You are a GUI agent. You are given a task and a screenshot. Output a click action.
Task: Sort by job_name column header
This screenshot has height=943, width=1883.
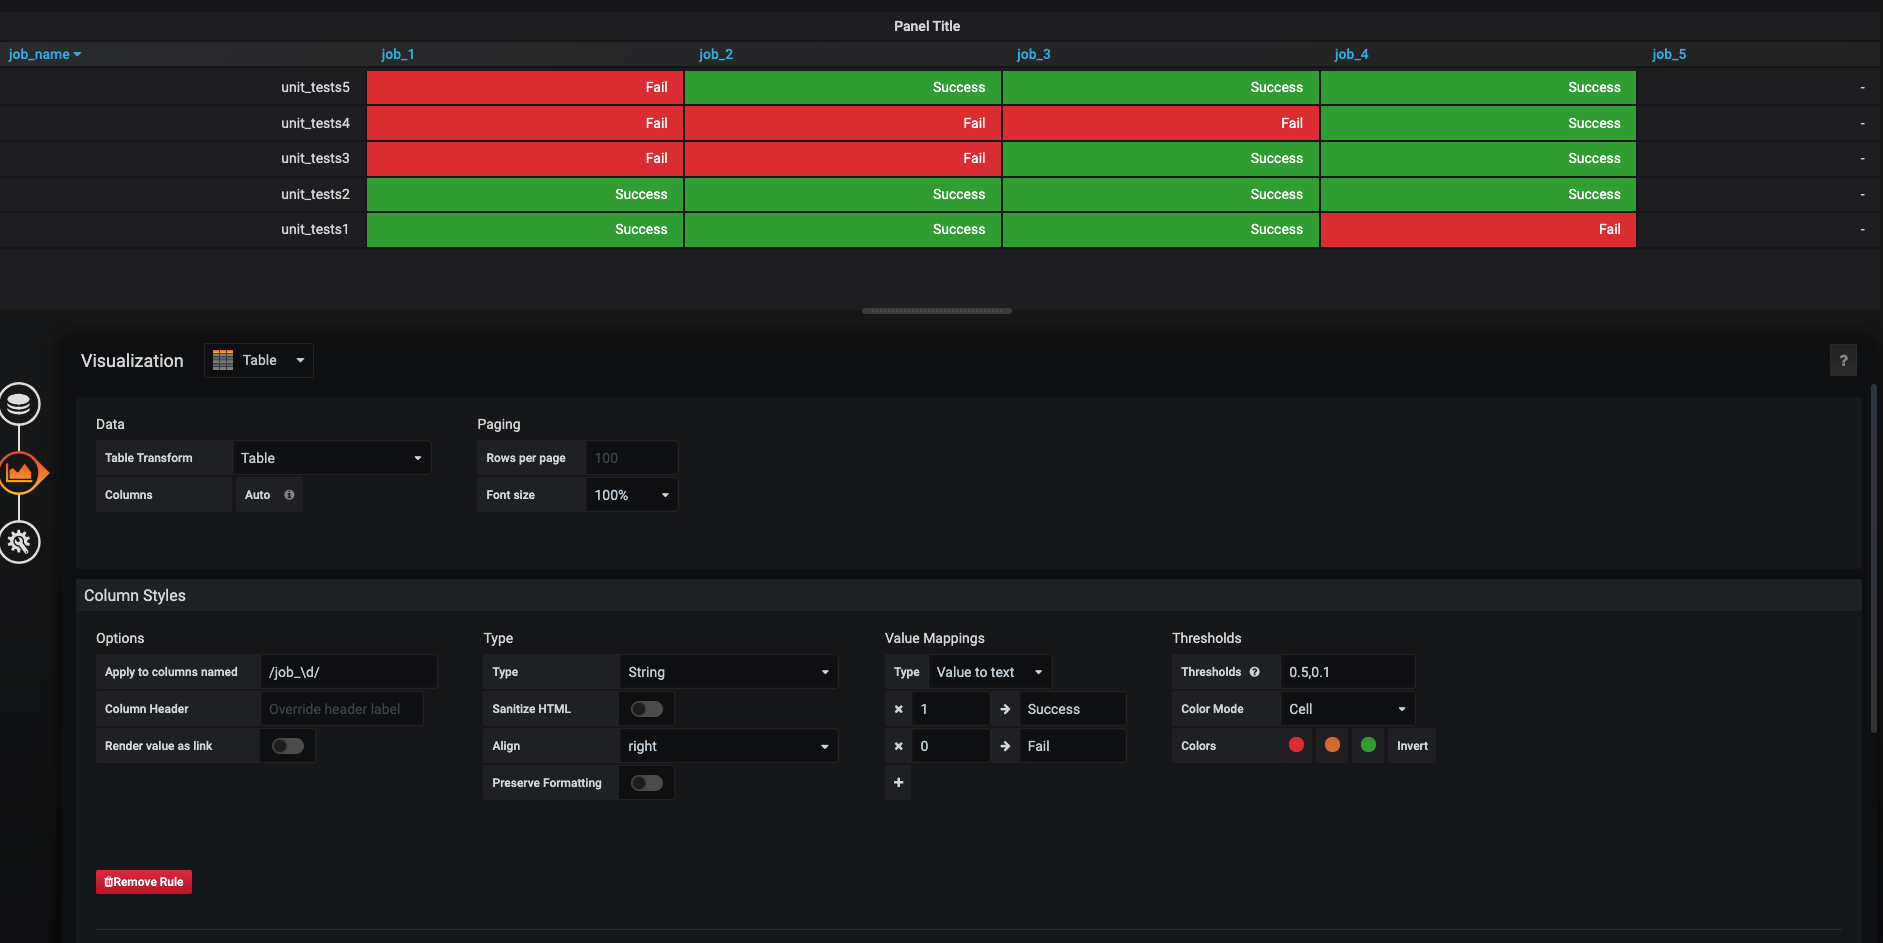39,54
